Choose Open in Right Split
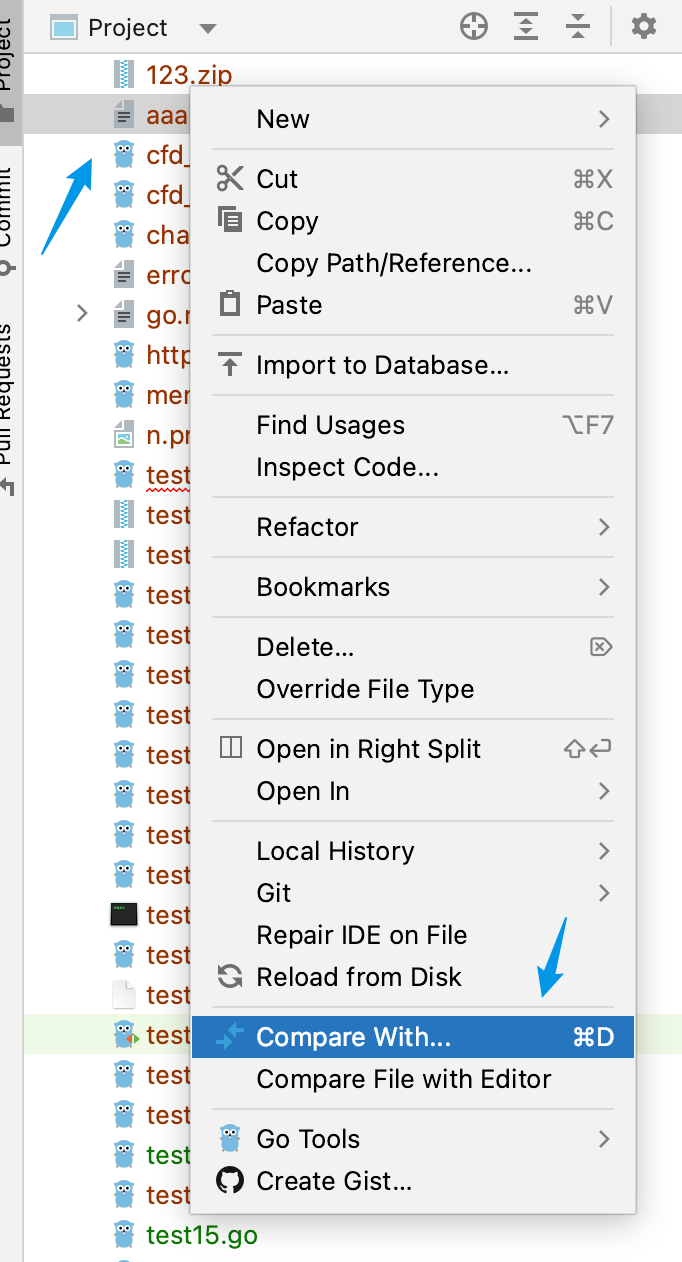 [x=412, y=749]
